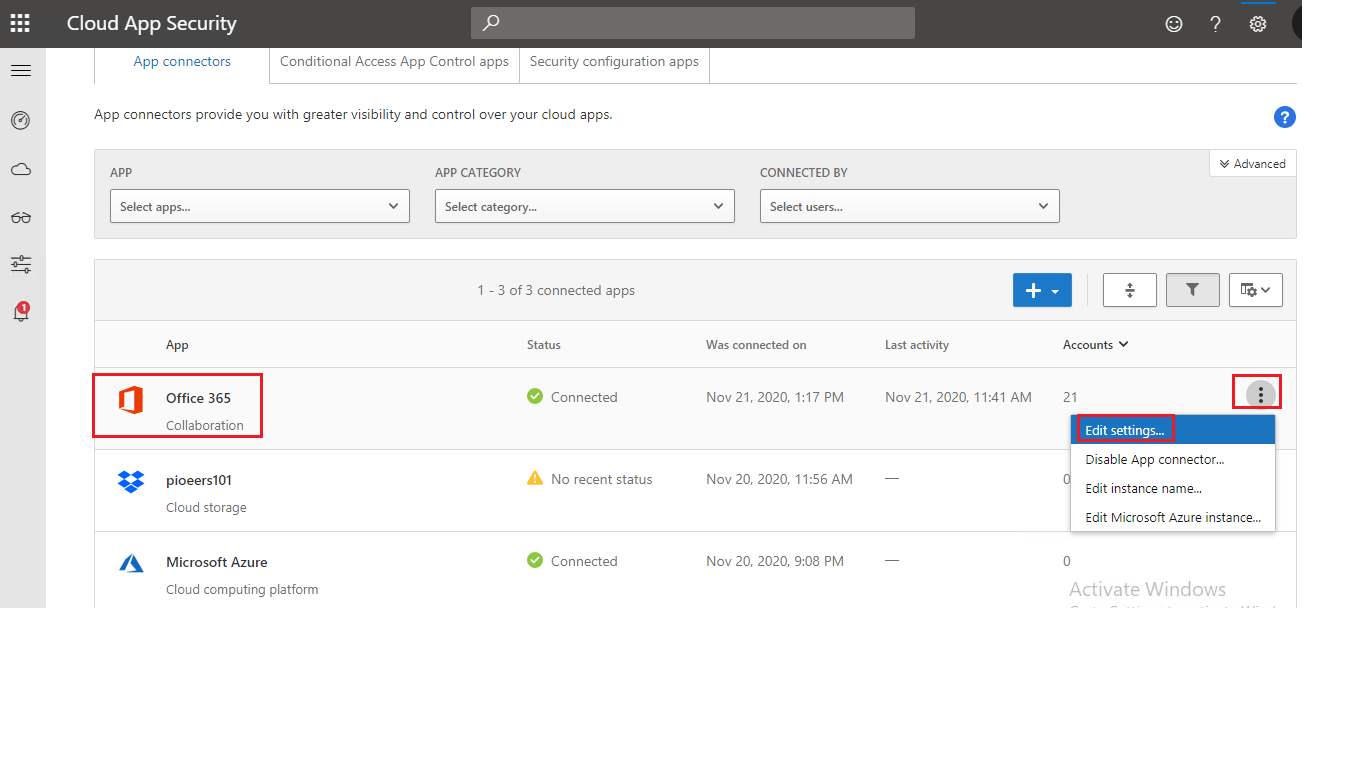Viewport: 1366px width, 768px height.
Task: Switch to Conditional Access App Control apps tab
Action: (394, 62)
